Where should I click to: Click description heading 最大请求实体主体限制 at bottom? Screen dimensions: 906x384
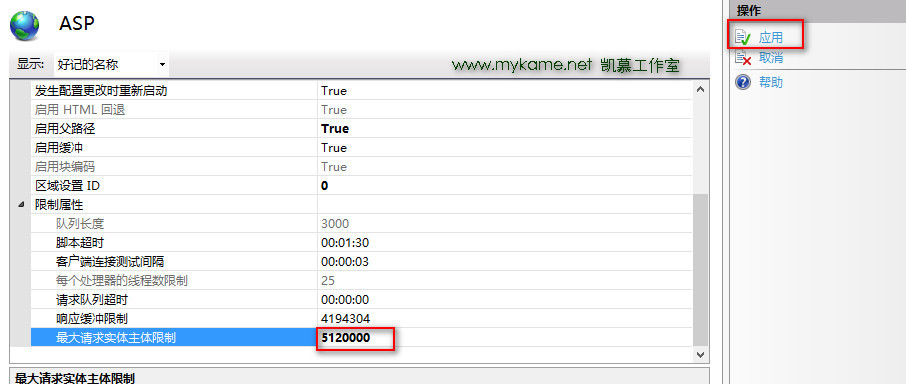pos(75,379)
